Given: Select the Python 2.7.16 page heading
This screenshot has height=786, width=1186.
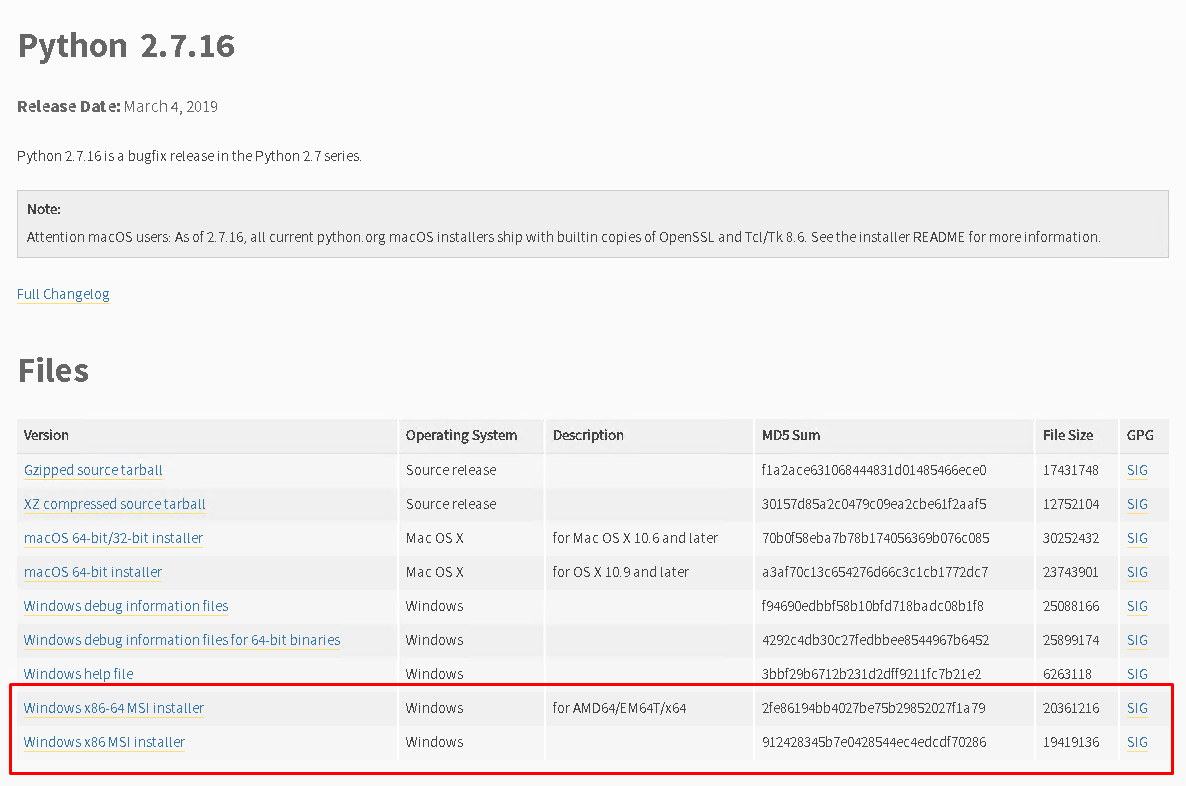Looking at the screenshot, I should click(126, 46).
